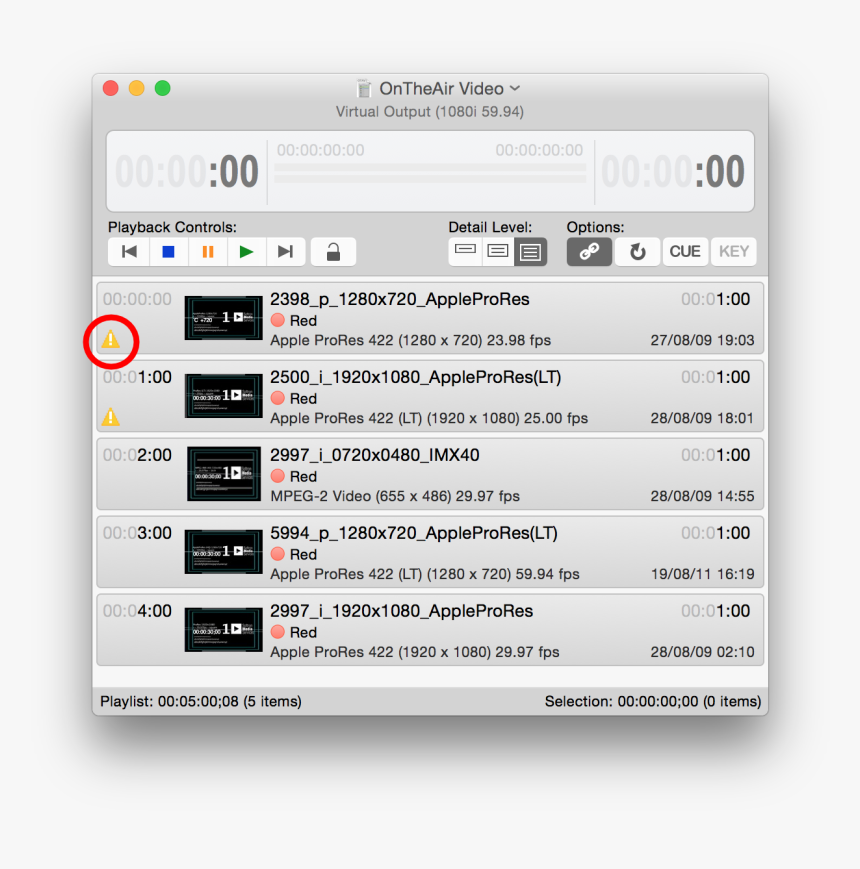
Task: Click start time 00:01:00 of second clip
Action: coord(137,377)
